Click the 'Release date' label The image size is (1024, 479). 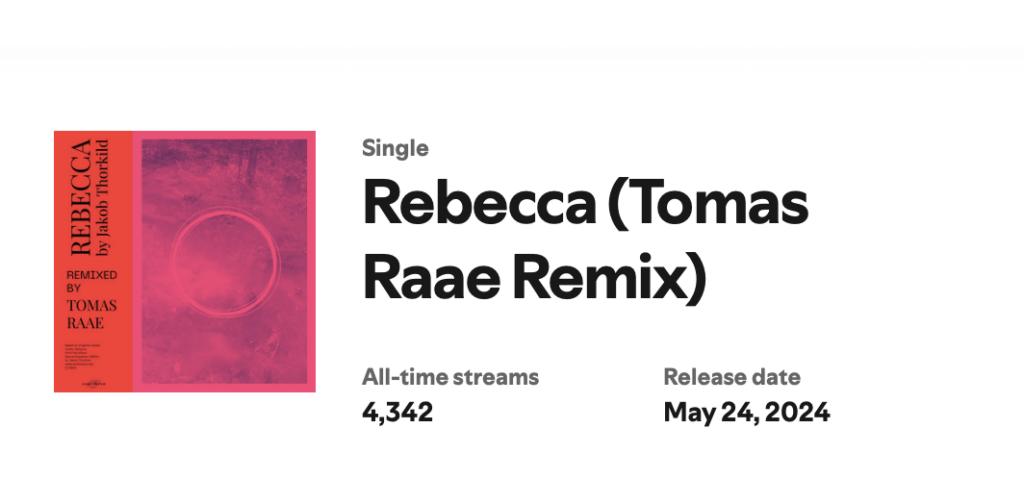pos(732,377)
